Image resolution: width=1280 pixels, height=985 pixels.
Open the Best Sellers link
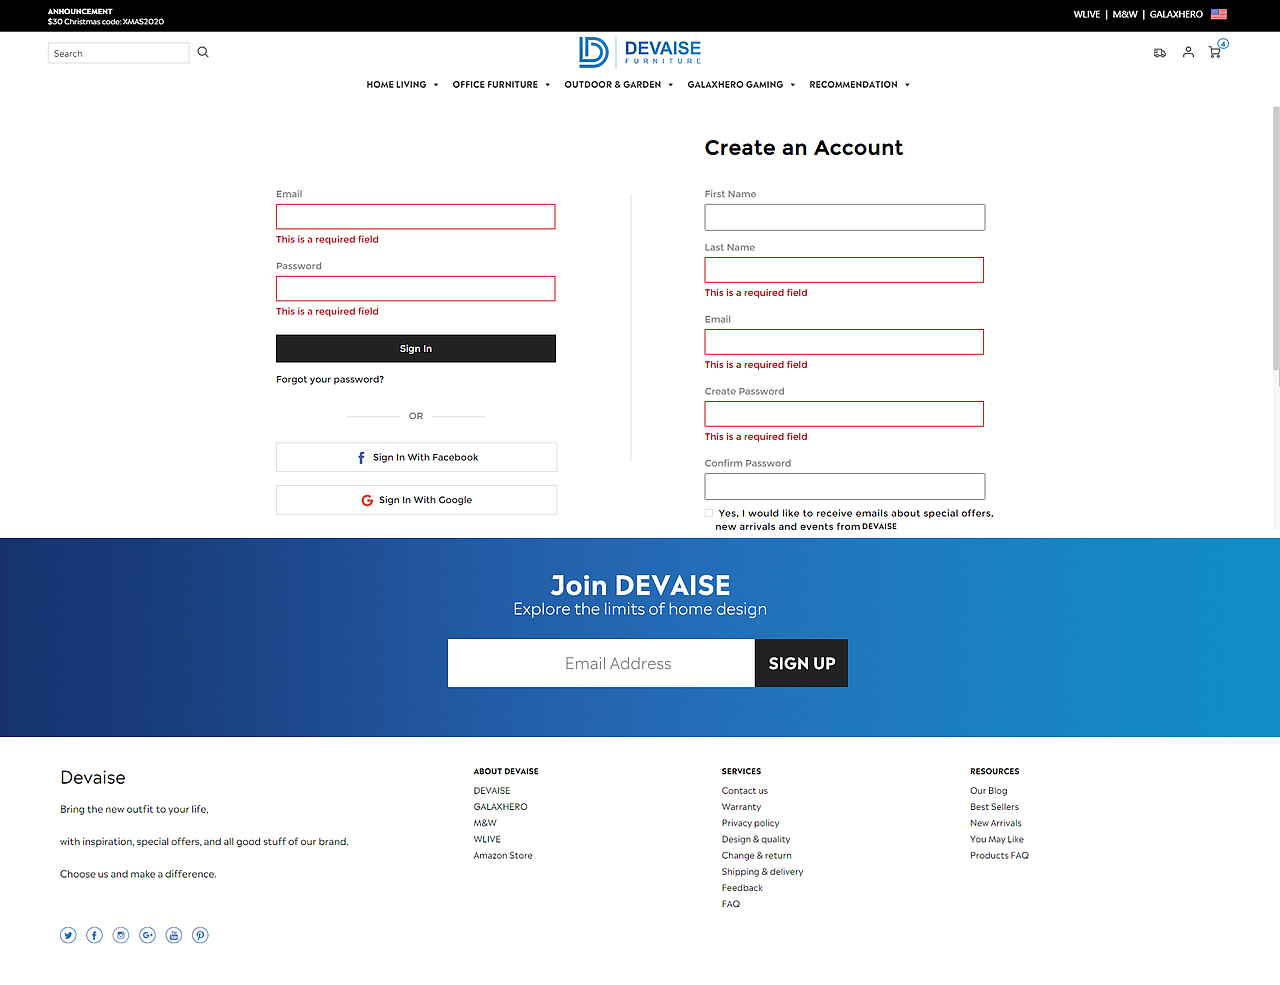pyautogui.click(x=995, y=807)
